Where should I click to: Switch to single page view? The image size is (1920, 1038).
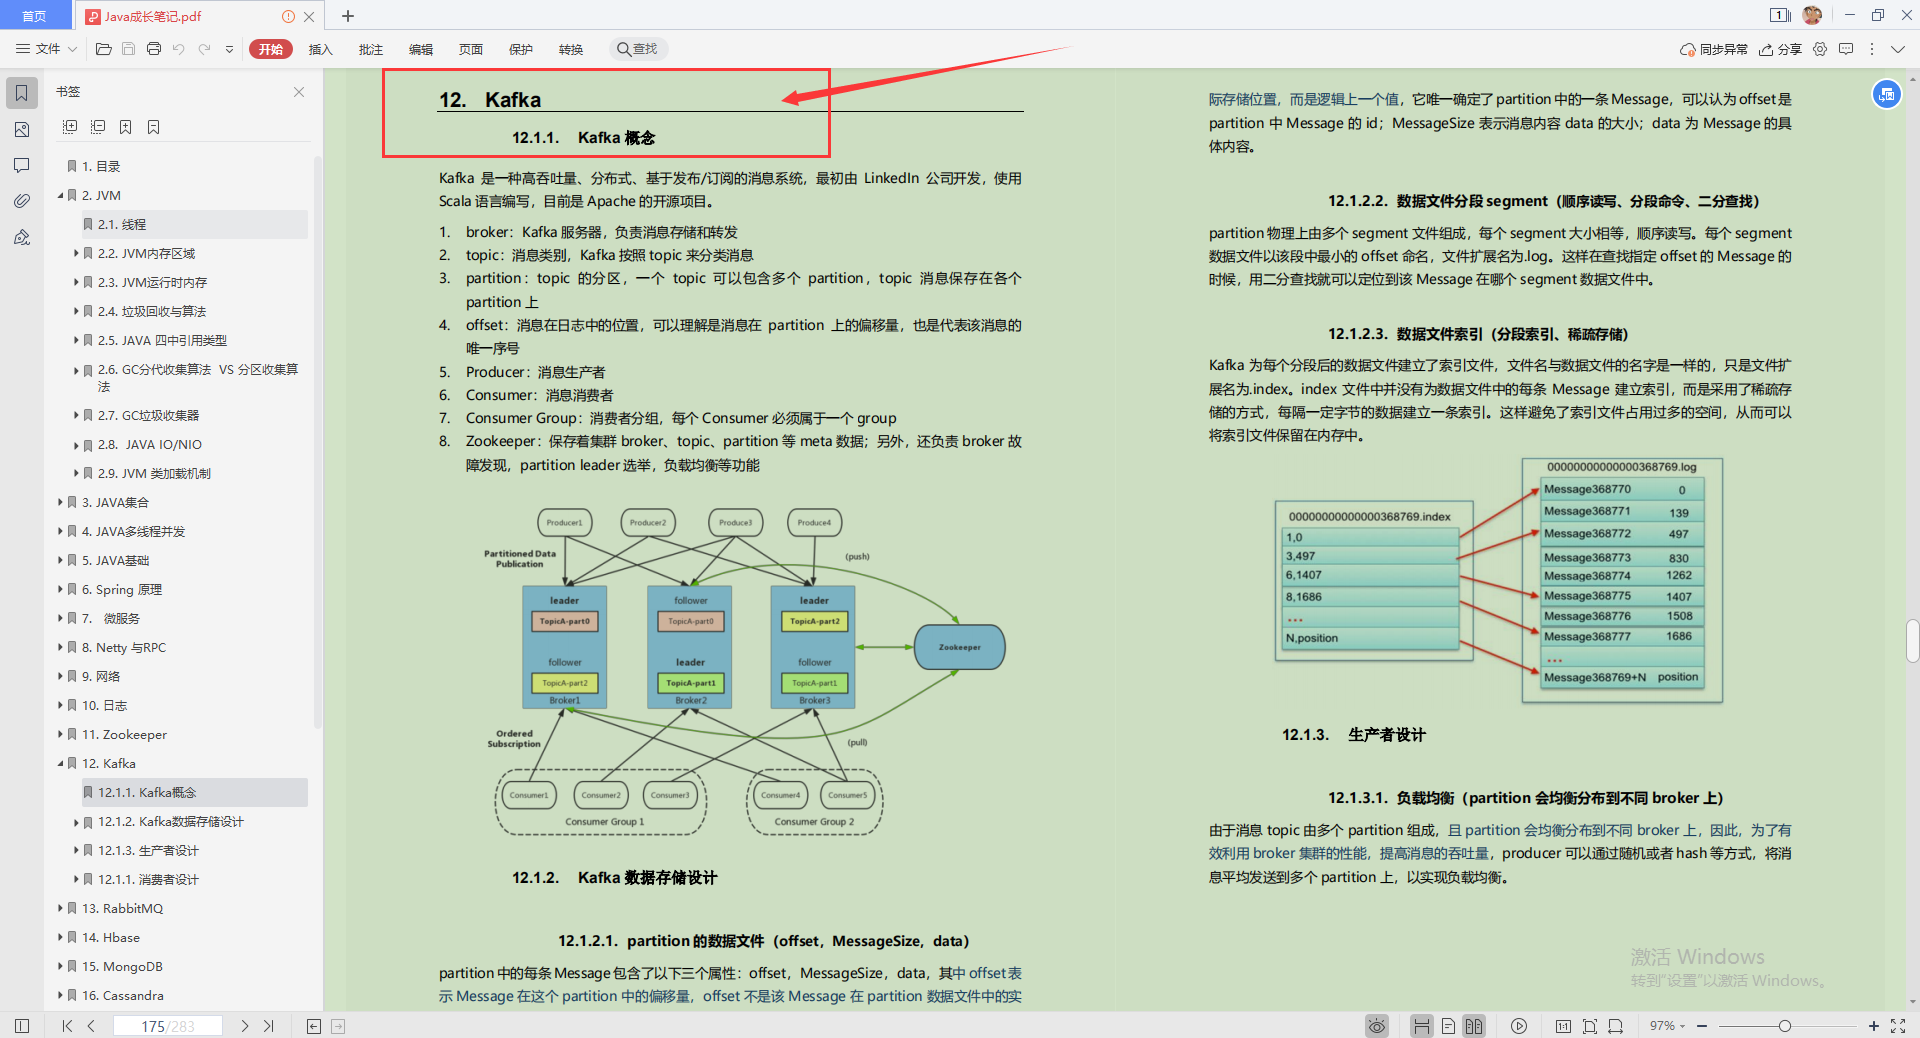[x=1448, y=1026]
